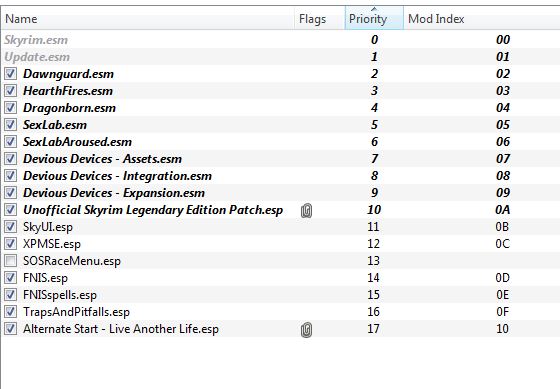Toggle the Dragonborn.esm checkbox
Screen dimensions: 560x389
[10, 108]
